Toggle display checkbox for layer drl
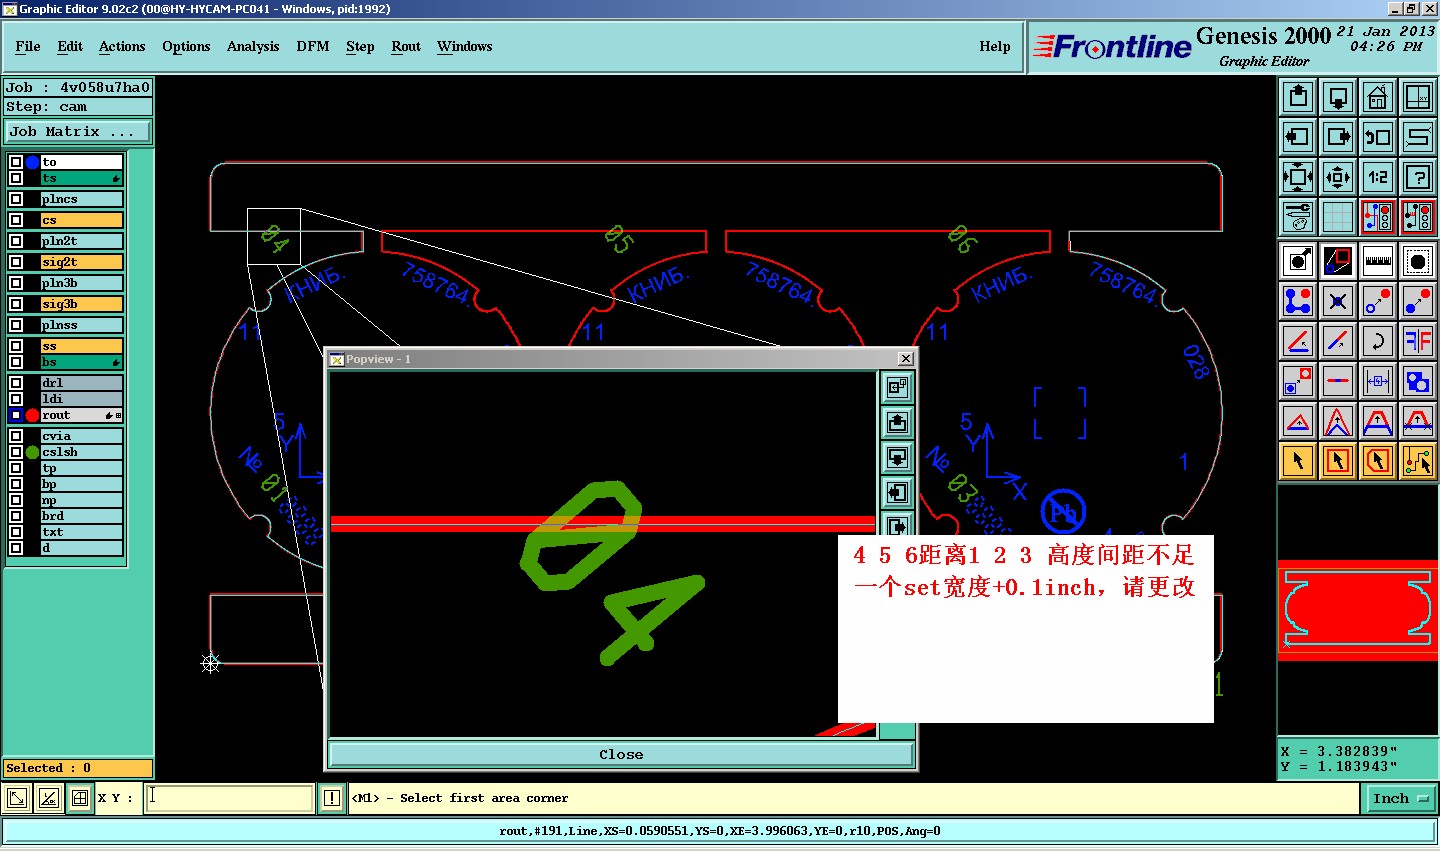1440x851 pixels. point(16,383)
